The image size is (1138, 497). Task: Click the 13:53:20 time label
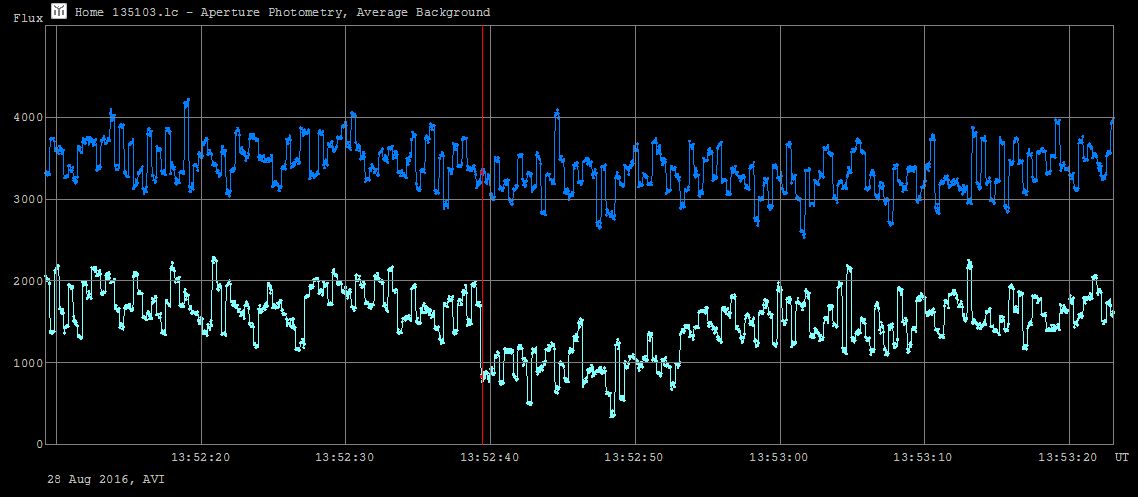(x=1069, y=457)
